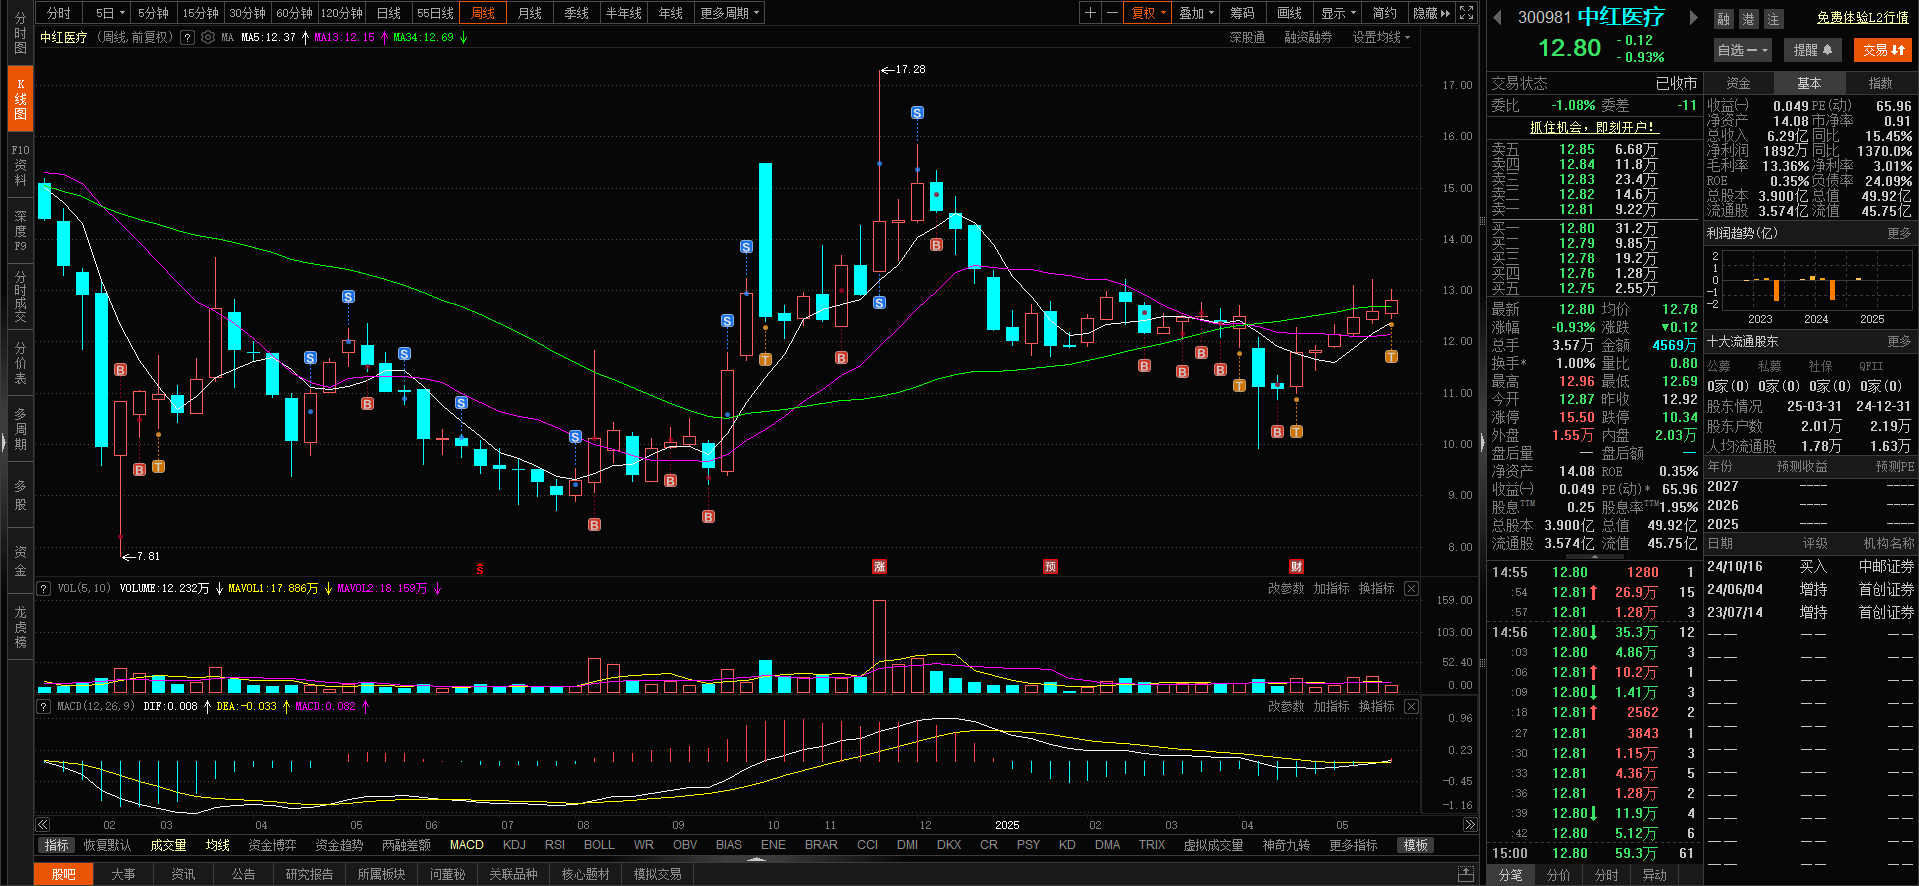Open 叠加 overlay dropdown

click(x=1196, y=13)
